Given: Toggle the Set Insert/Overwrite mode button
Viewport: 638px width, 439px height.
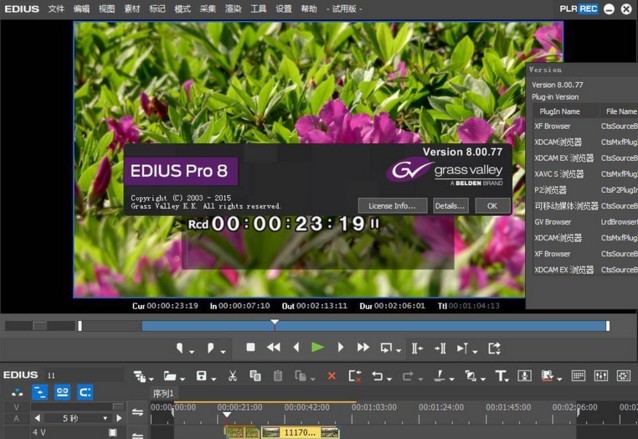Looking at the screenshot, I should [x=17, y=393].
